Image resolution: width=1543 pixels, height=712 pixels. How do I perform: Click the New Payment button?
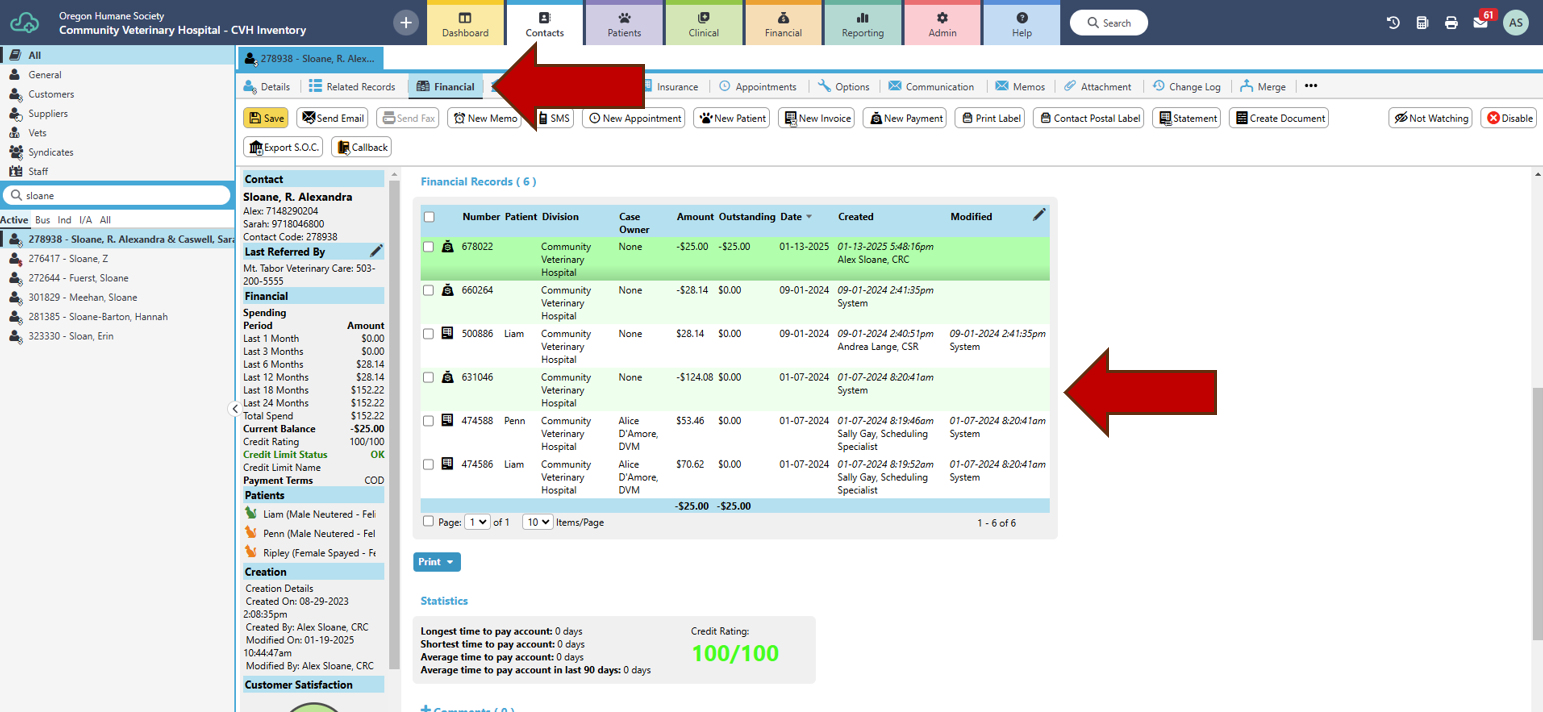point(905,118)
